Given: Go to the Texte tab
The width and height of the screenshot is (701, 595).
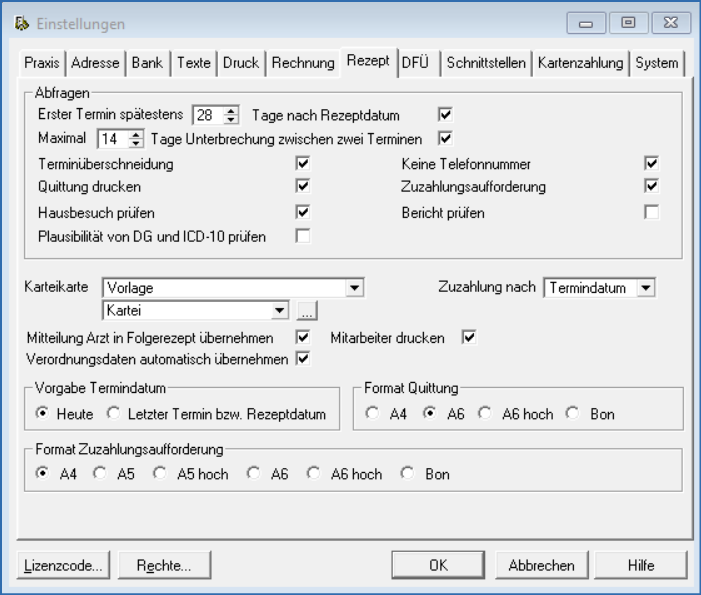Looking at the screenshot, I should [194, 63].
